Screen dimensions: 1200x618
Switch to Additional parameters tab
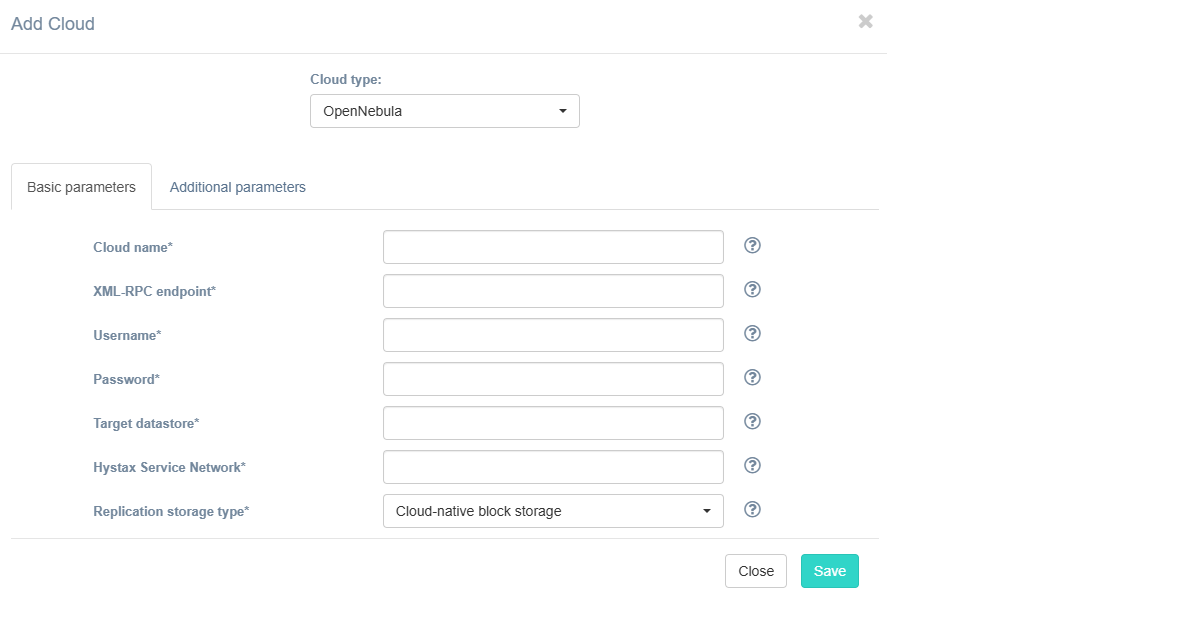tap(237, 187)
